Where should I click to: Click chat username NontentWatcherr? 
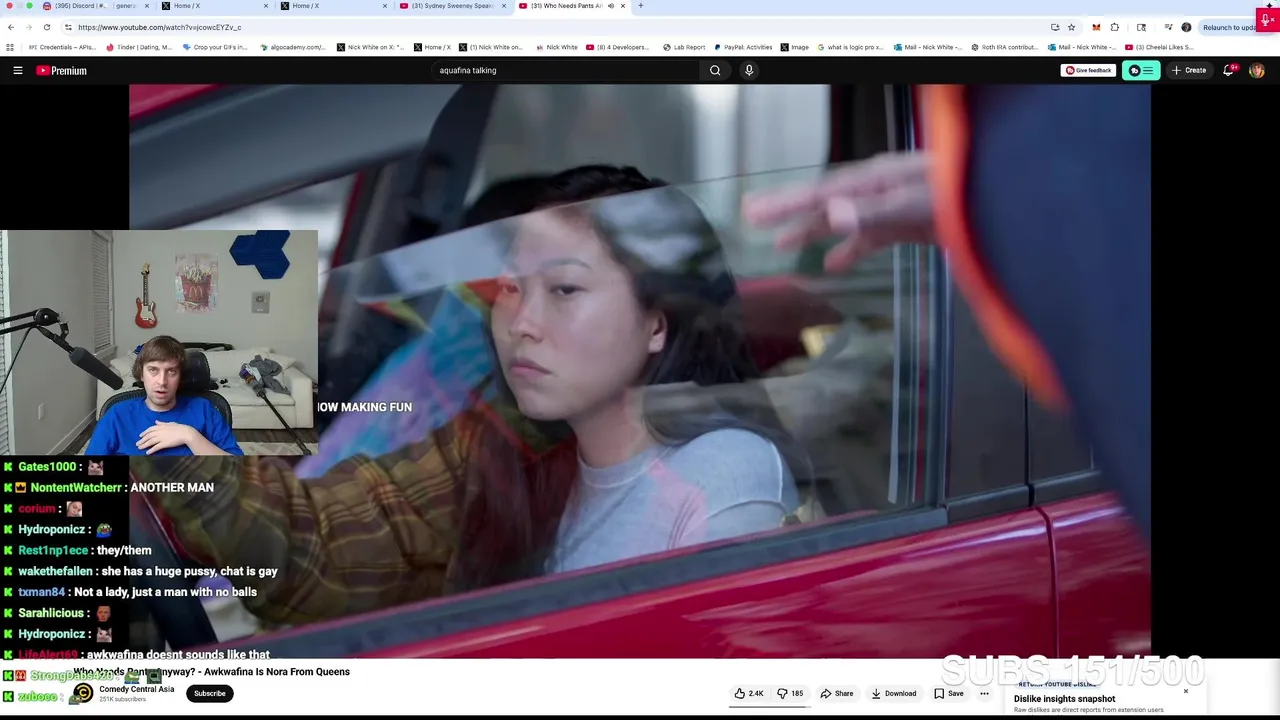76,488
